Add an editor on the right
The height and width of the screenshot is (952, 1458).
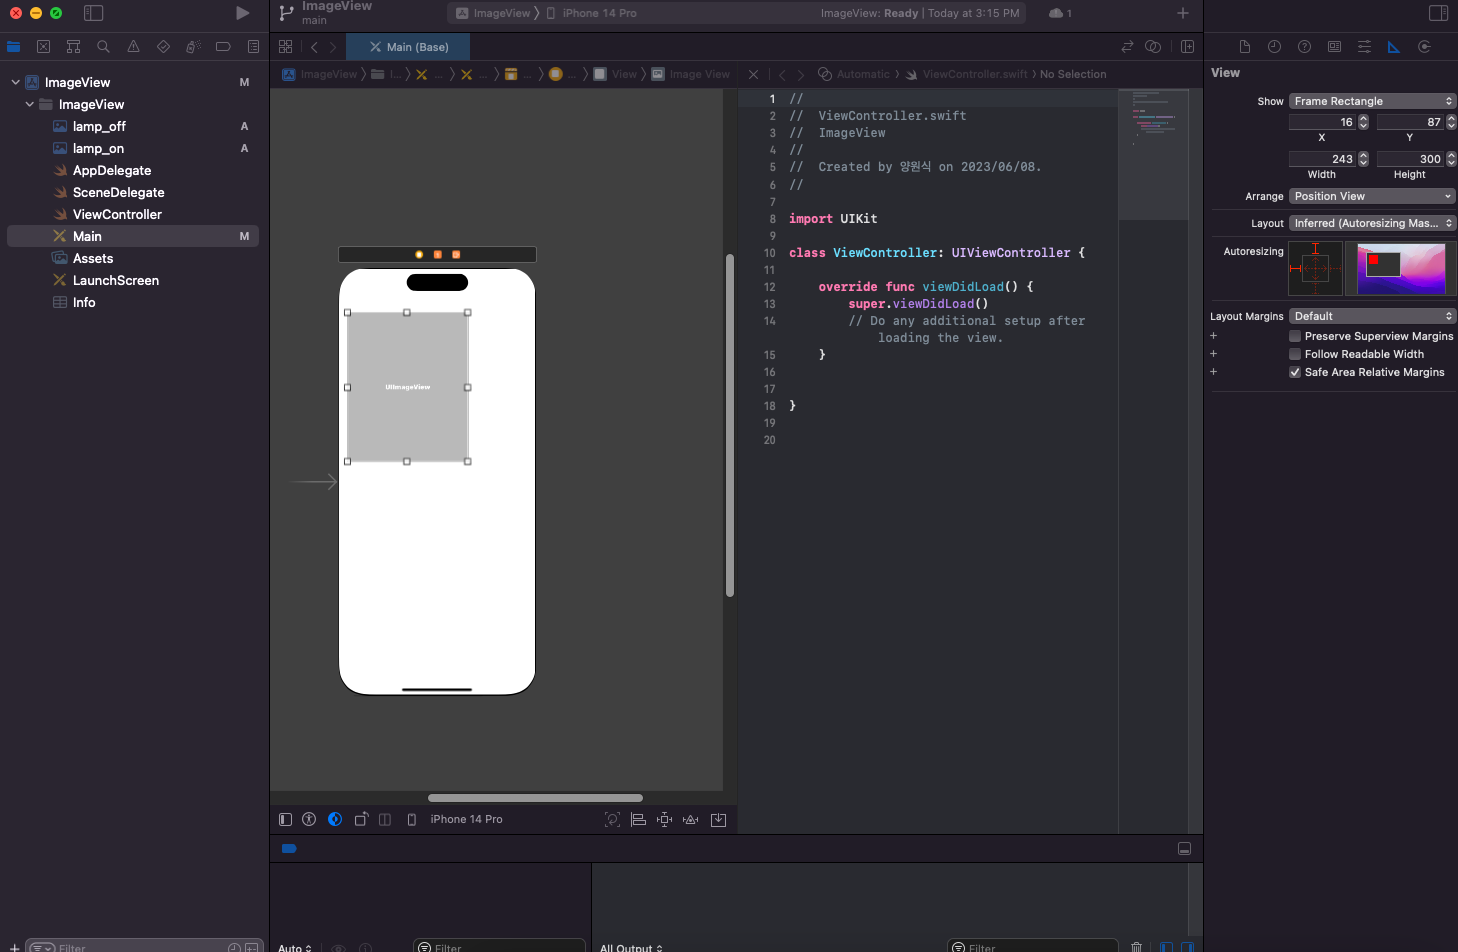pyautogui.click(x=1187, y=47)
